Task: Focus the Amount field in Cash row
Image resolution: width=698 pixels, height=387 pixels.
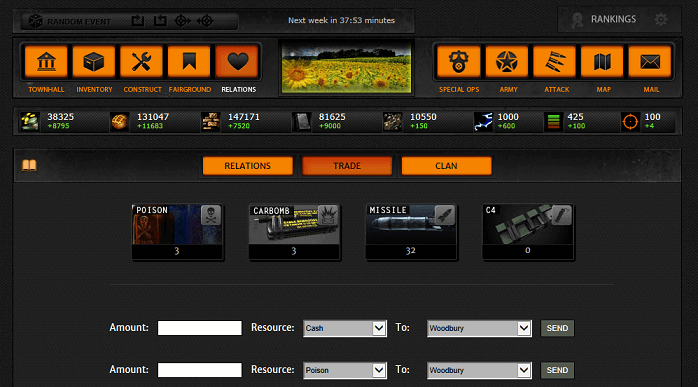Action: pos(199,328)
